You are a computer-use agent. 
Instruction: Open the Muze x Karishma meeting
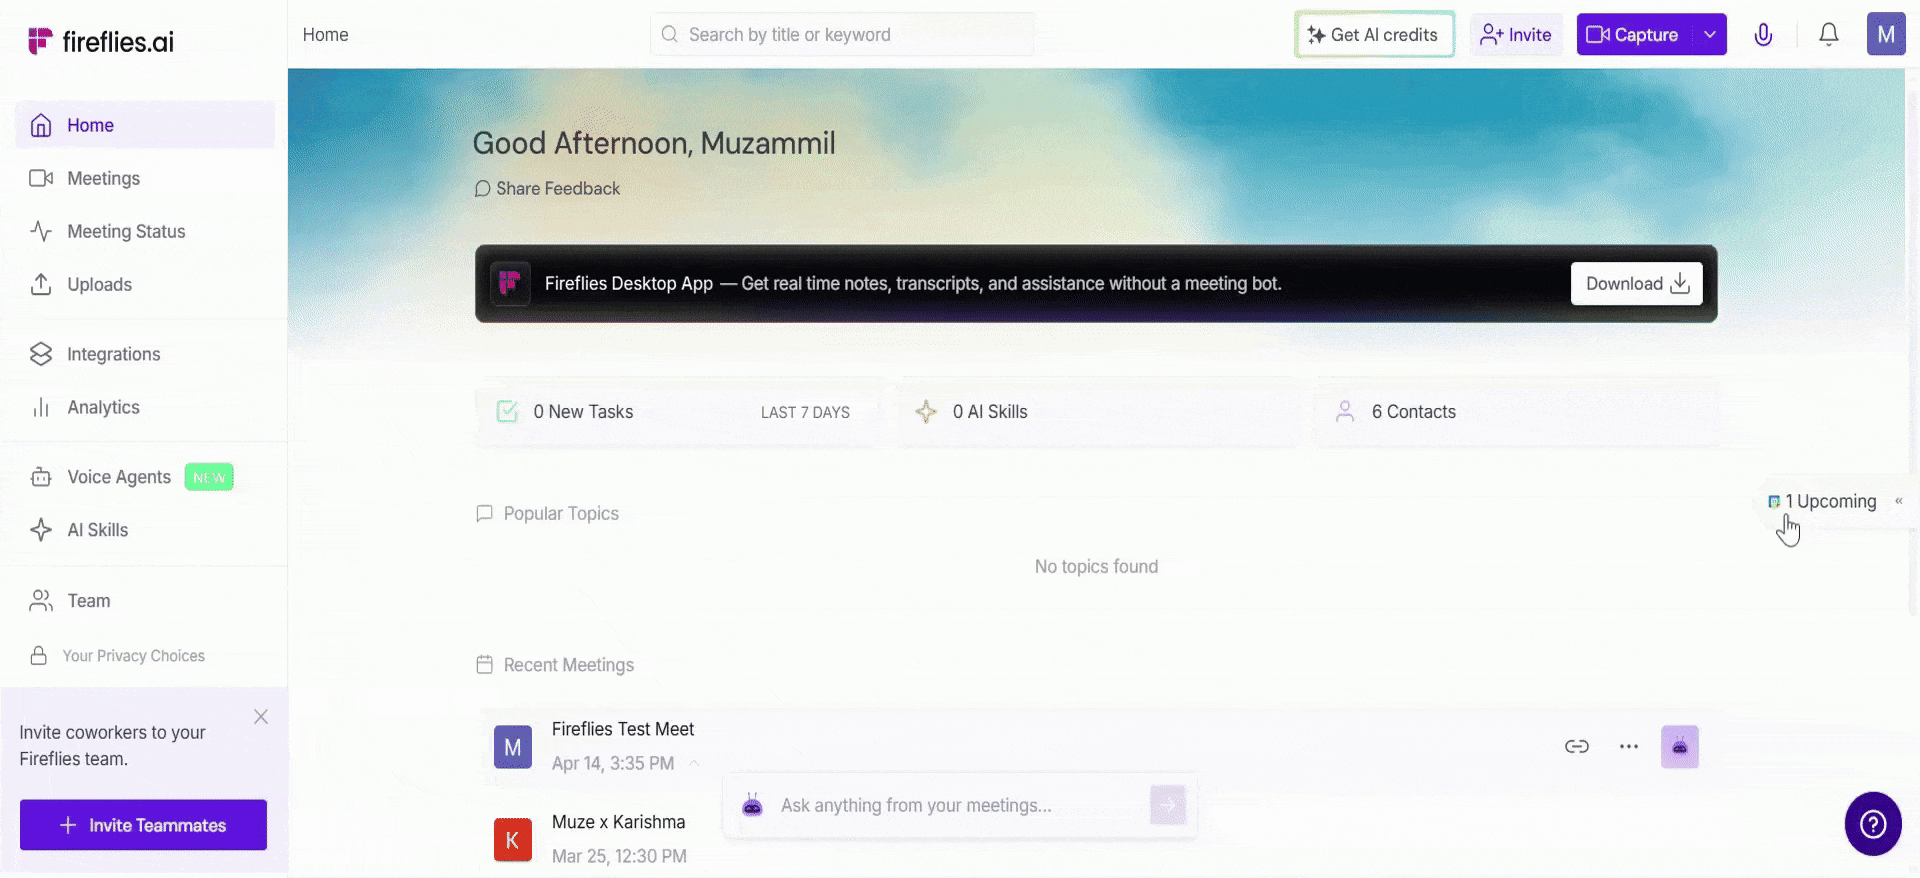tap(619, 822)
